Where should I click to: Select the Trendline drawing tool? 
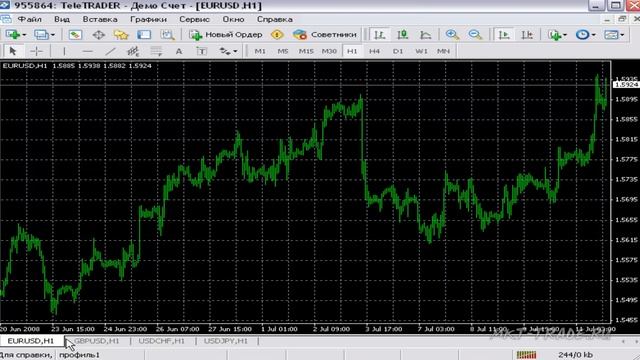click(x=110, y=51)
